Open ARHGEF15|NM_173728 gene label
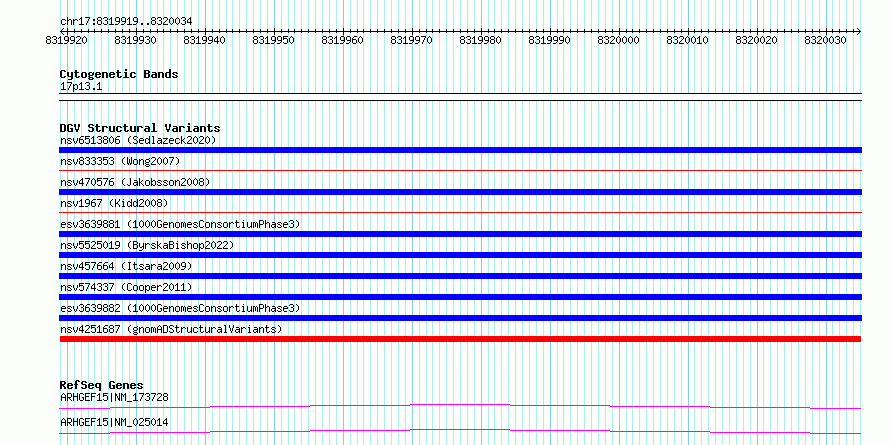Image resolution: width=890 pixels, height=445 pixels. (114, 397)
